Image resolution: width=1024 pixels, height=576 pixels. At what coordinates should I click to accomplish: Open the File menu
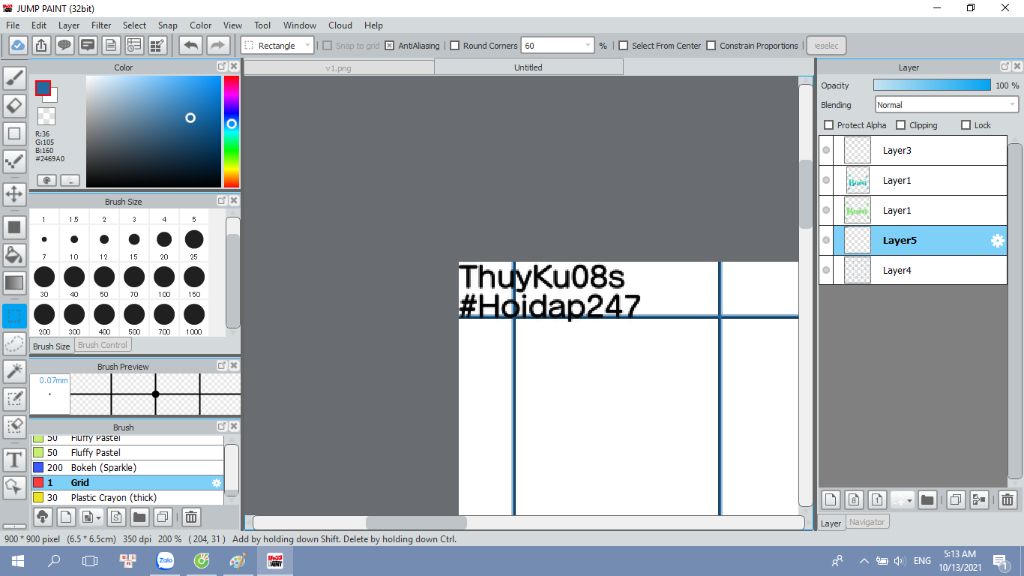click(13, 25)
